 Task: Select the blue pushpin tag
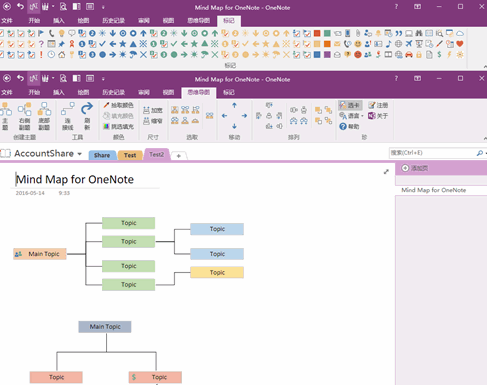point(62,44)
